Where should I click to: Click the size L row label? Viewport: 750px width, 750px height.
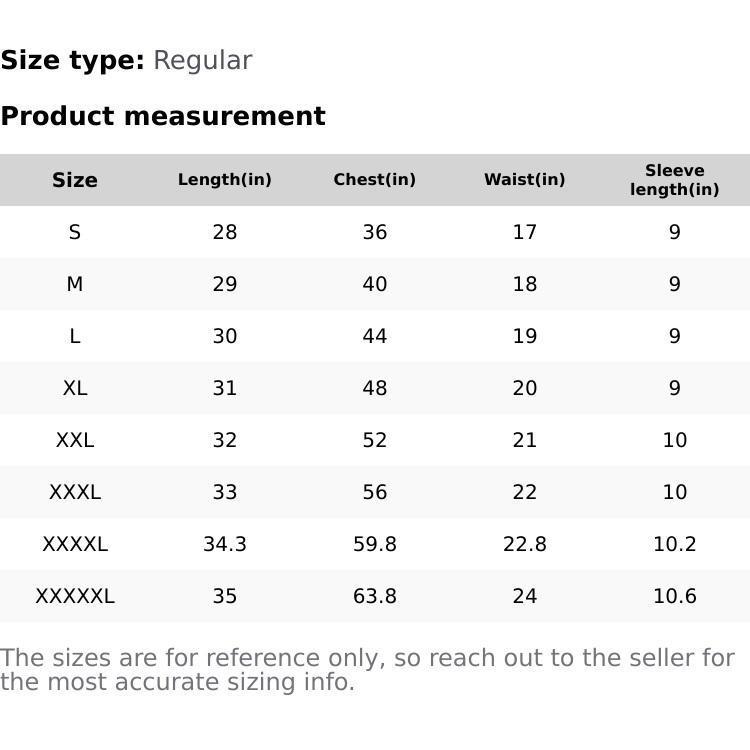[x=75, y=336]
